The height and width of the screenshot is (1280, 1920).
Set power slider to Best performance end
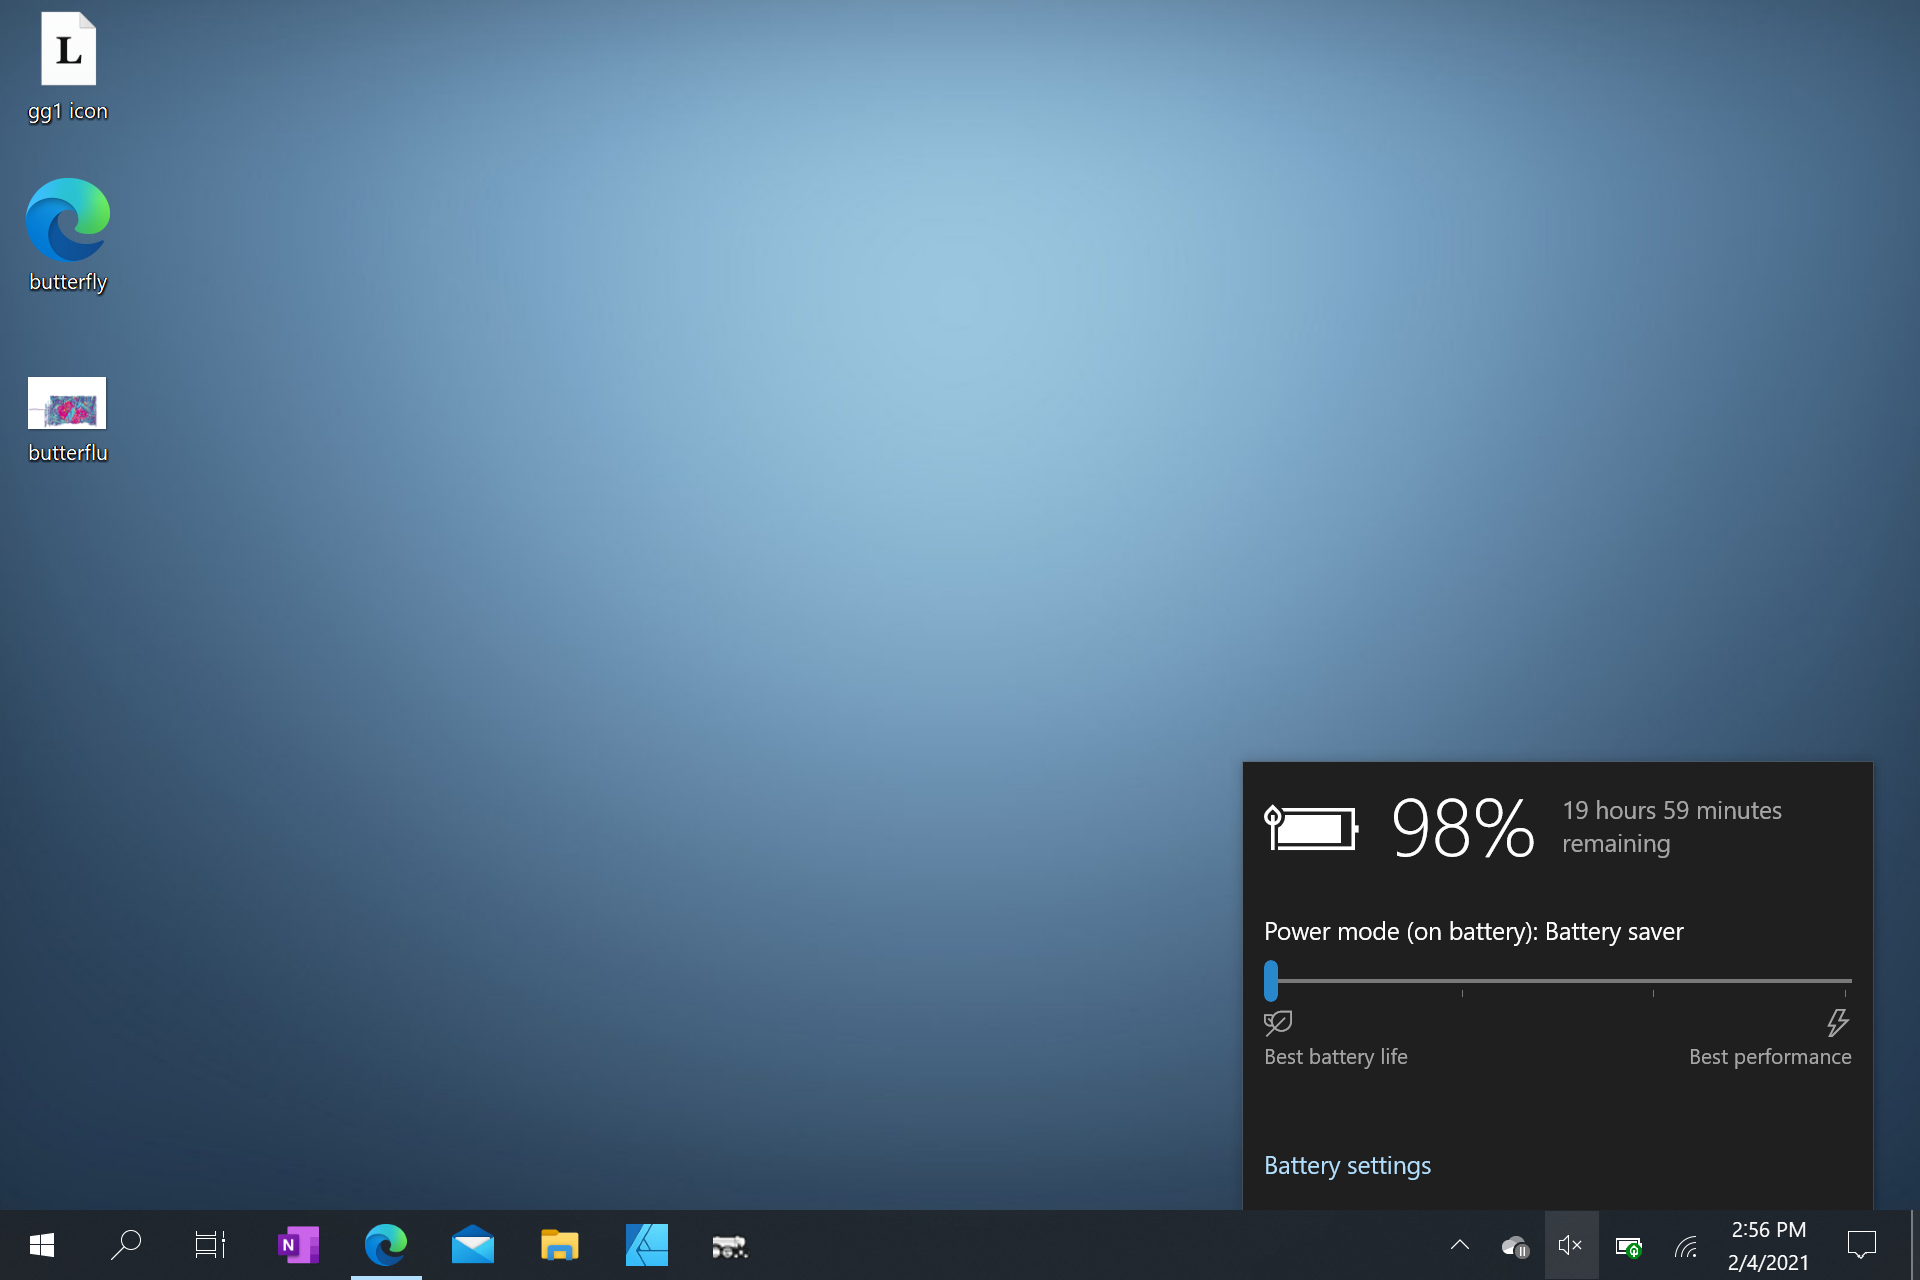pyautogui.click(x=1845, y=981)
